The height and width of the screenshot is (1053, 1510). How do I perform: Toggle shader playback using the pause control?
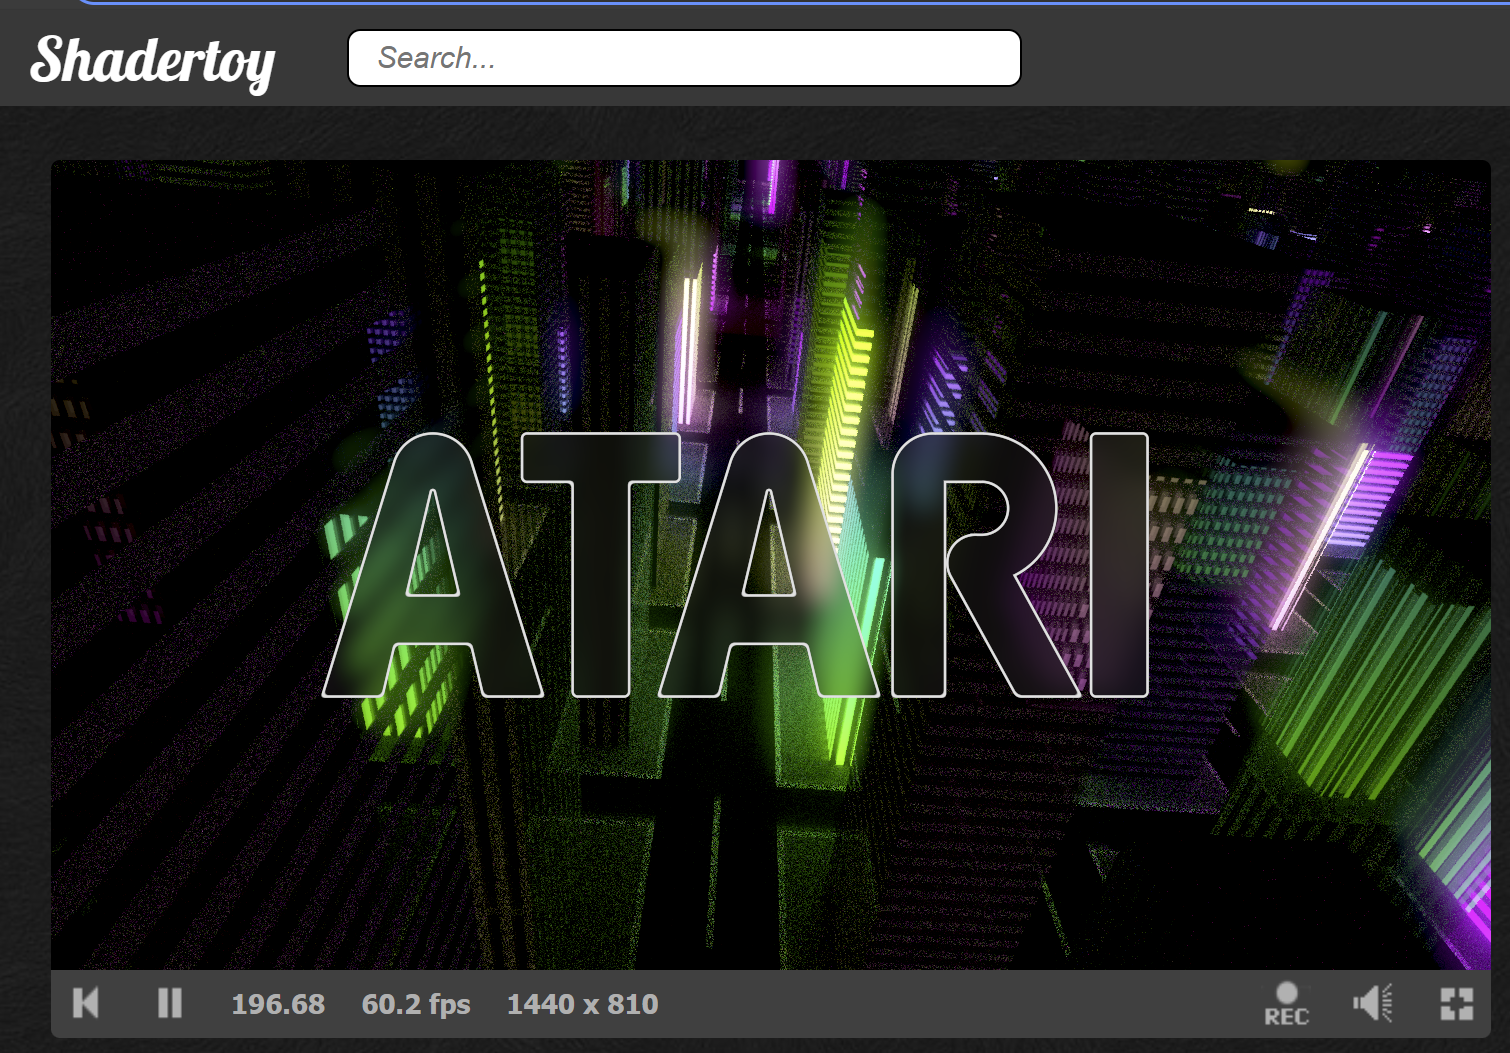pyautogui.click(x=169, y=1003)
